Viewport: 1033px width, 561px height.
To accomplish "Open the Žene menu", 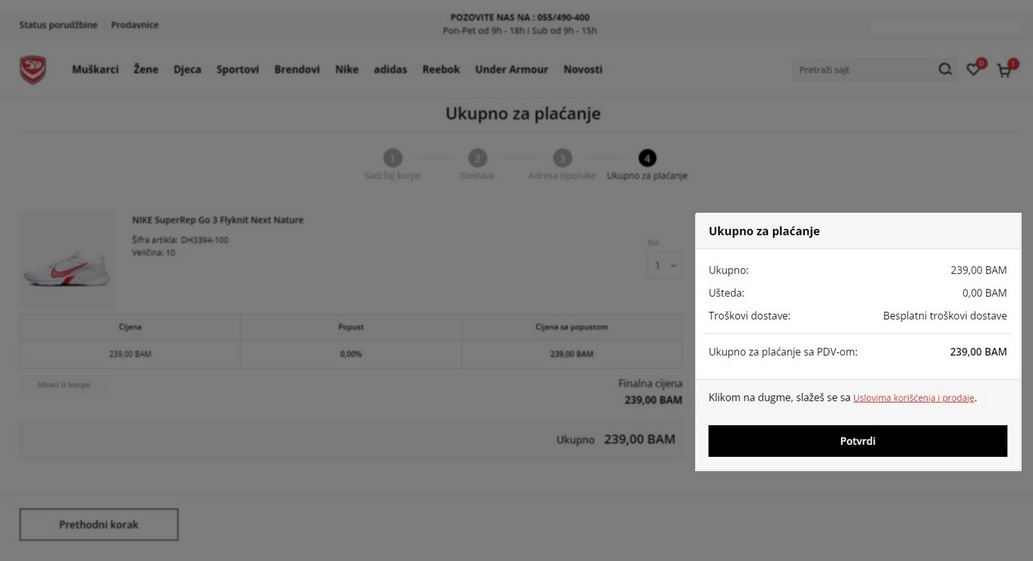I will point(146,69).
